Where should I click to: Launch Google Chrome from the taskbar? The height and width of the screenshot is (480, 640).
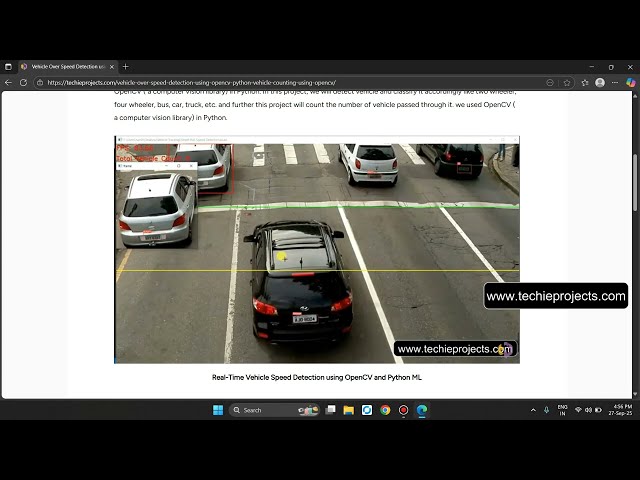tap(385, 410)
